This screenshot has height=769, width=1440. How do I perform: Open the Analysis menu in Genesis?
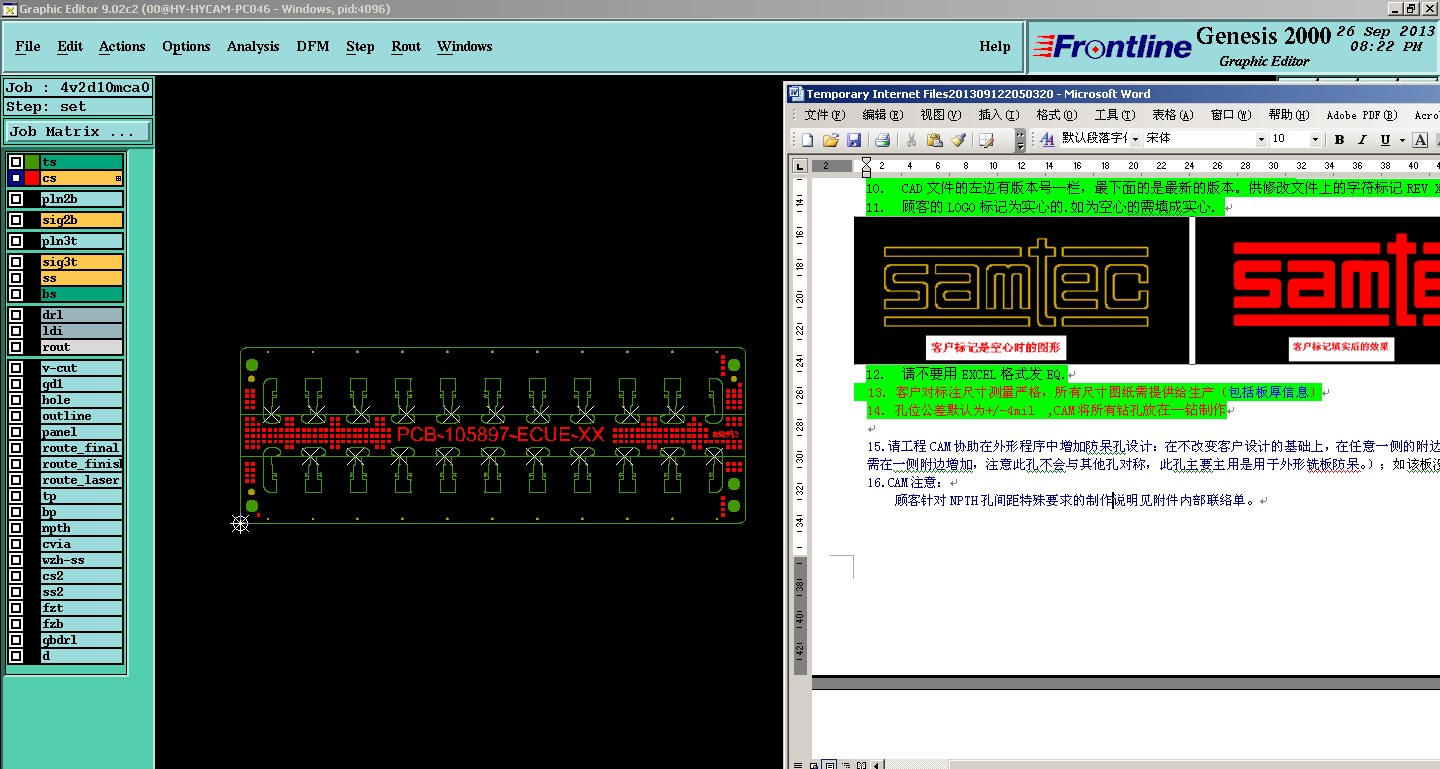[253, 46]
